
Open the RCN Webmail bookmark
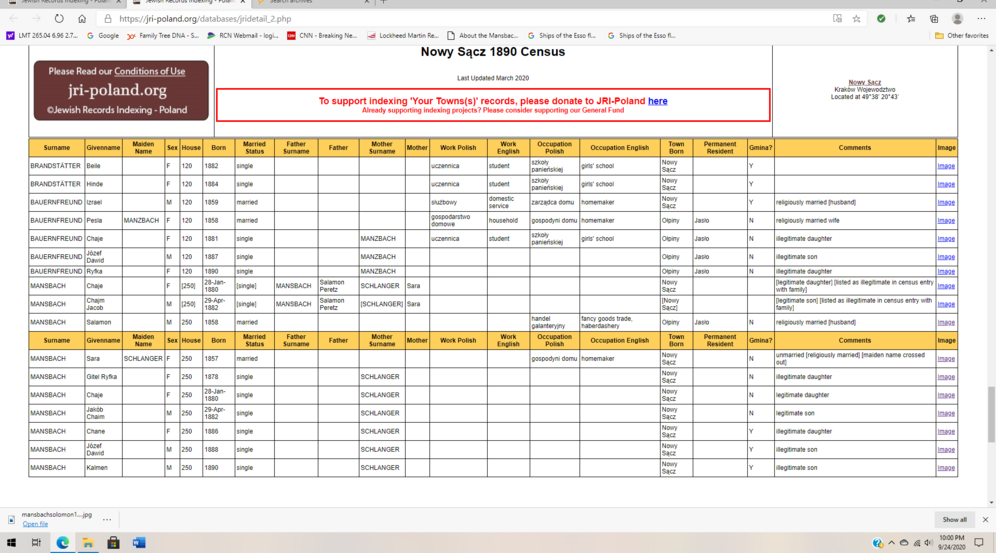point(243,36)
